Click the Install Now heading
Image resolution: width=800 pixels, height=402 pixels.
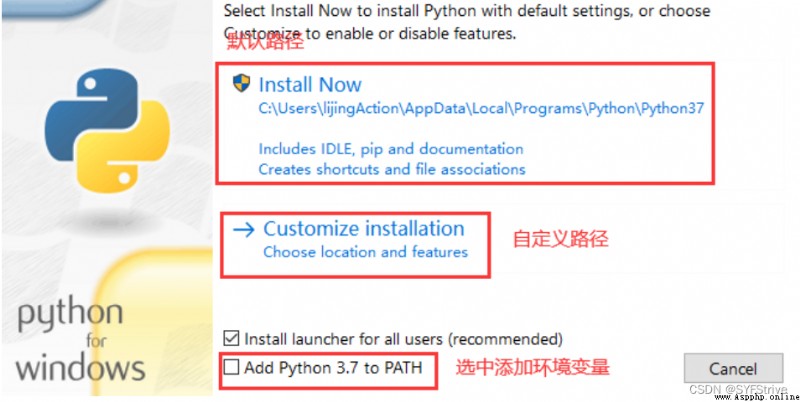tap(310, 85)
